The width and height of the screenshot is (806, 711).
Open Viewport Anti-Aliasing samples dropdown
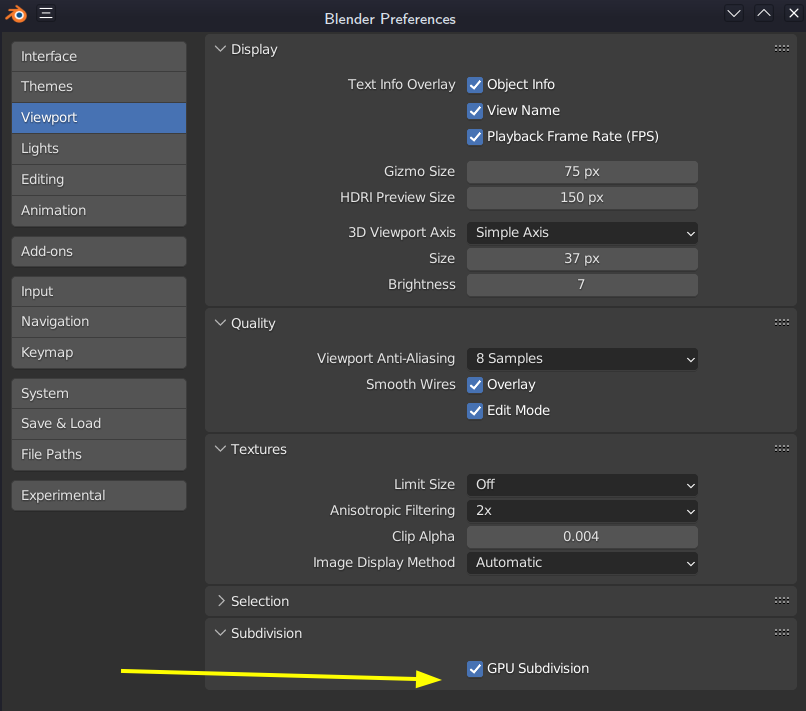pos(582,359)
